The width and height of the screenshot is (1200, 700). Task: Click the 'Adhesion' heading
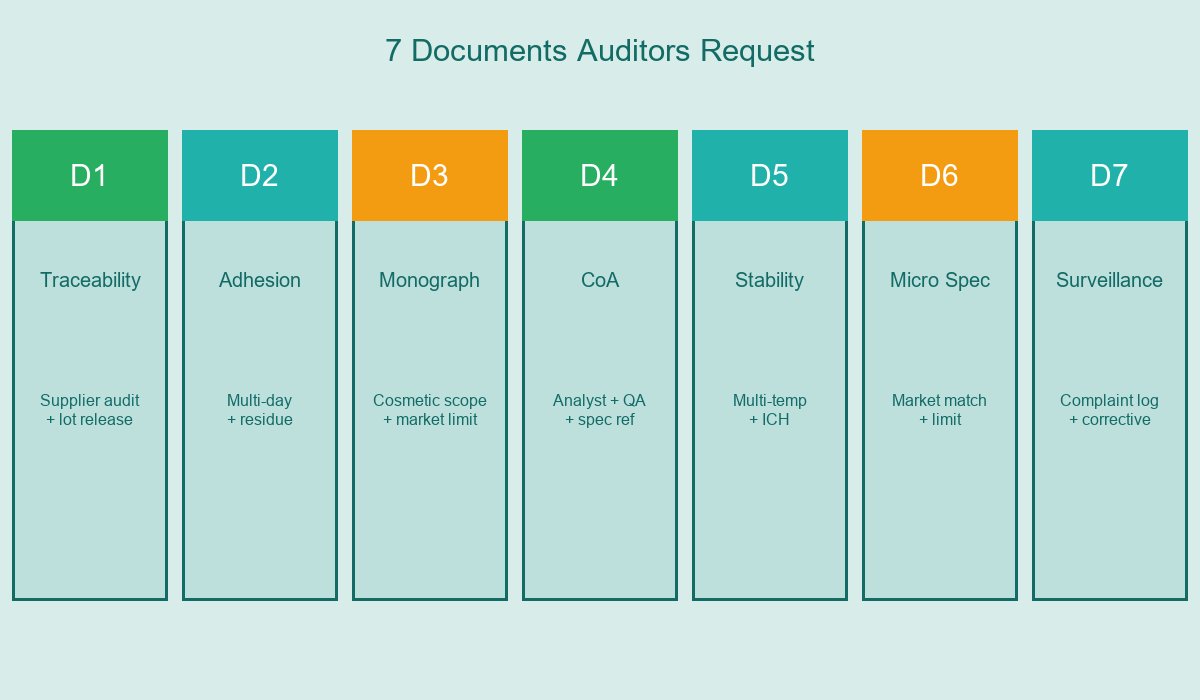coord(260,280)
